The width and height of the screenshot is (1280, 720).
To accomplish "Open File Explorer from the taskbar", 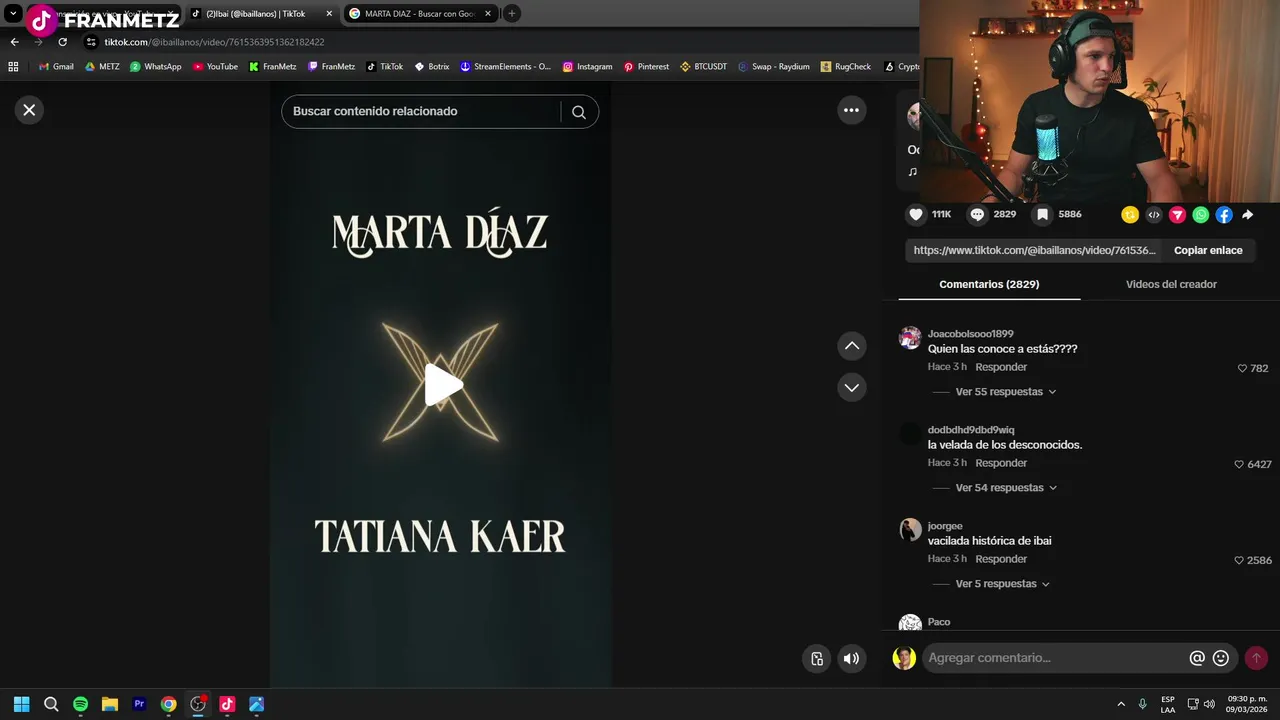I will tap(110, 704).
